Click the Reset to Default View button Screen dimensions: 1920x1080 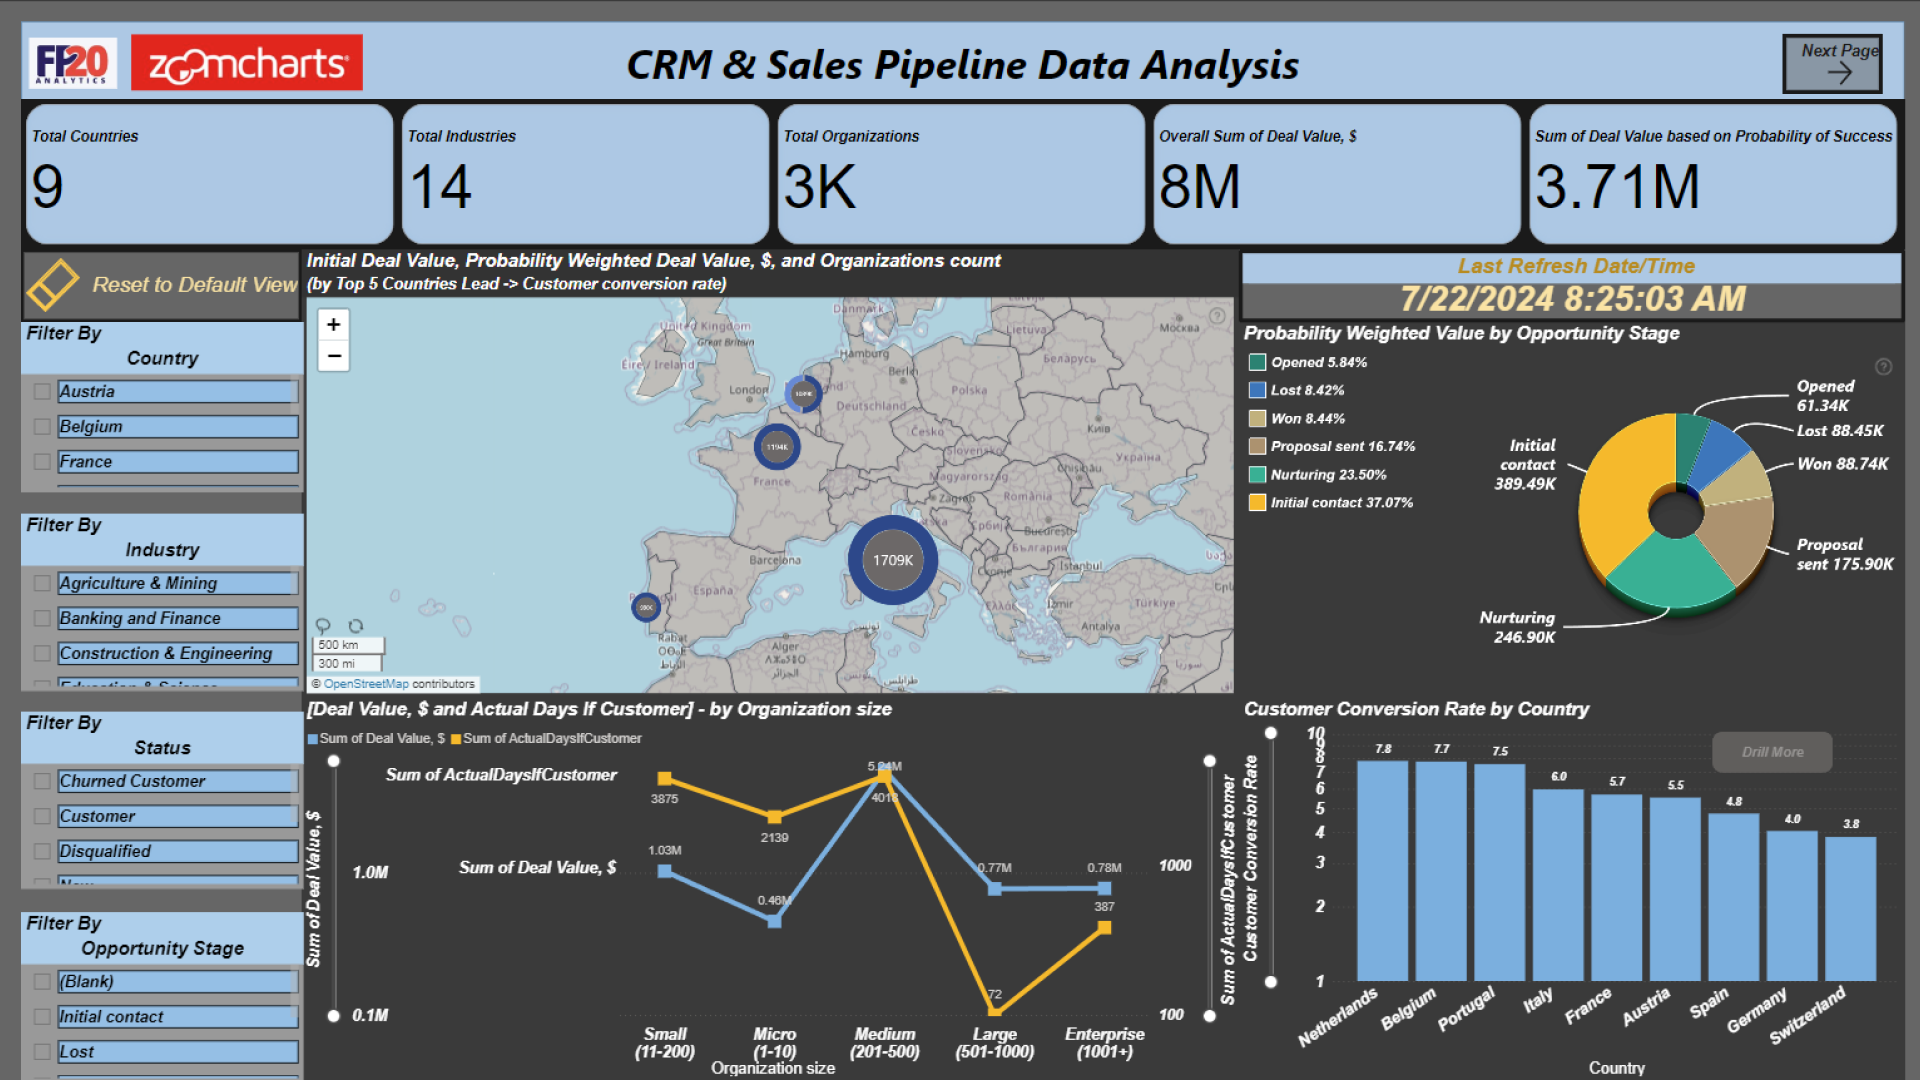(162, 285)
